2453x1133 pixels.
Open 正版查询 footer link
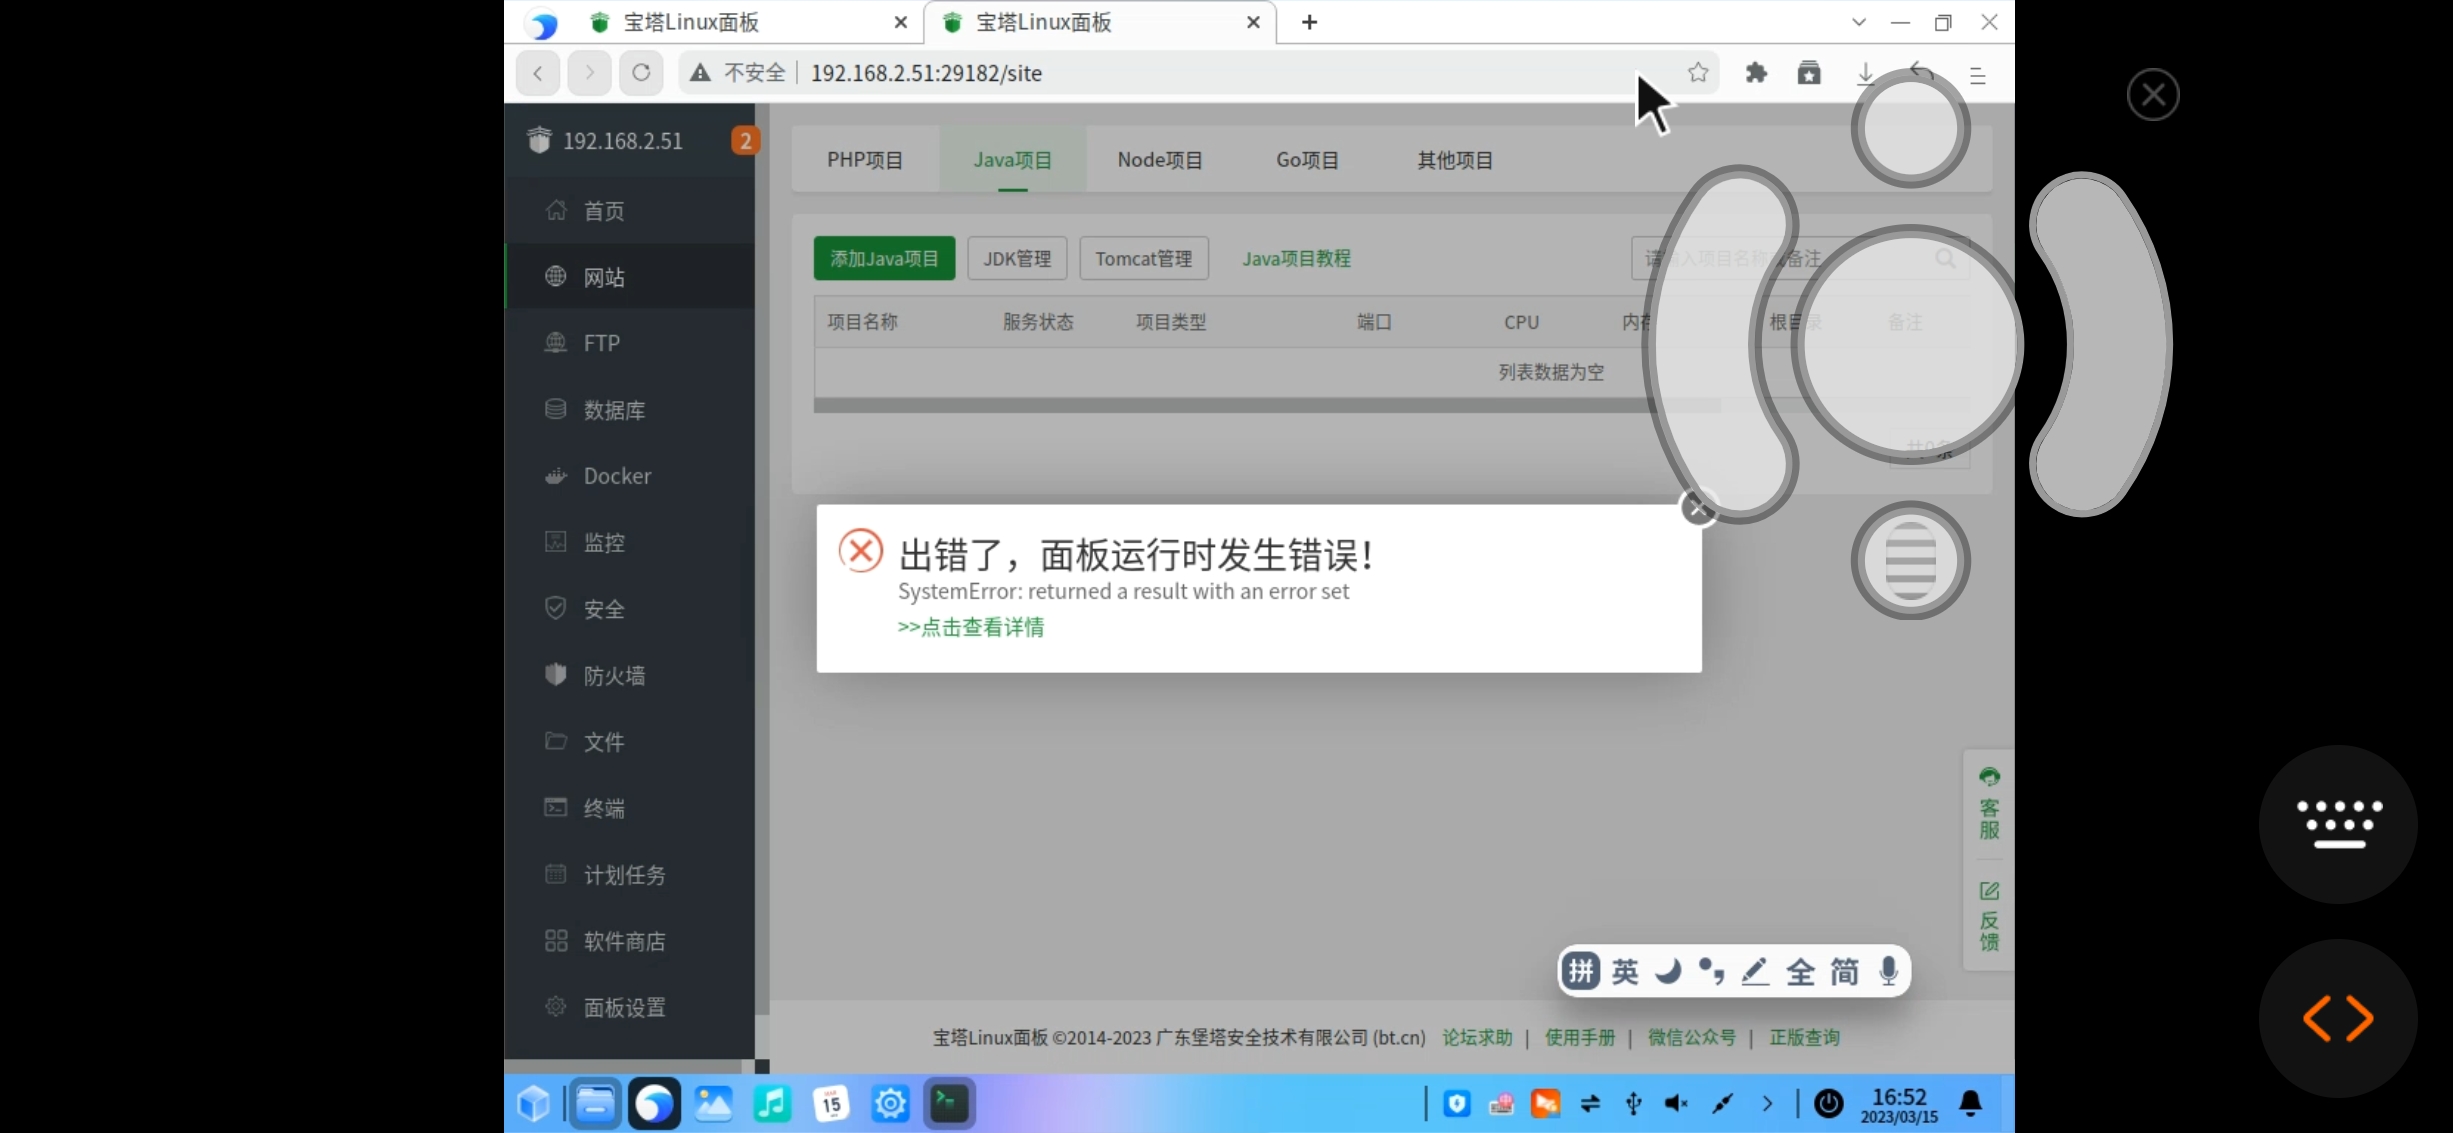(1804, 1038)
